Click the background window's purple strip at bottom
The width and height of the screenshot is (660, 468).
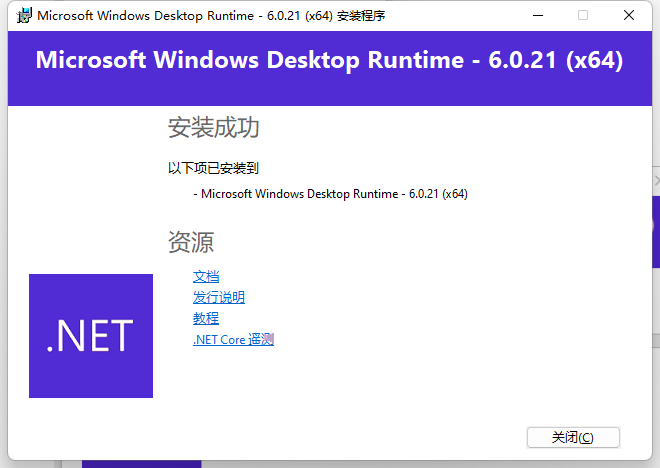pos(141,464)
